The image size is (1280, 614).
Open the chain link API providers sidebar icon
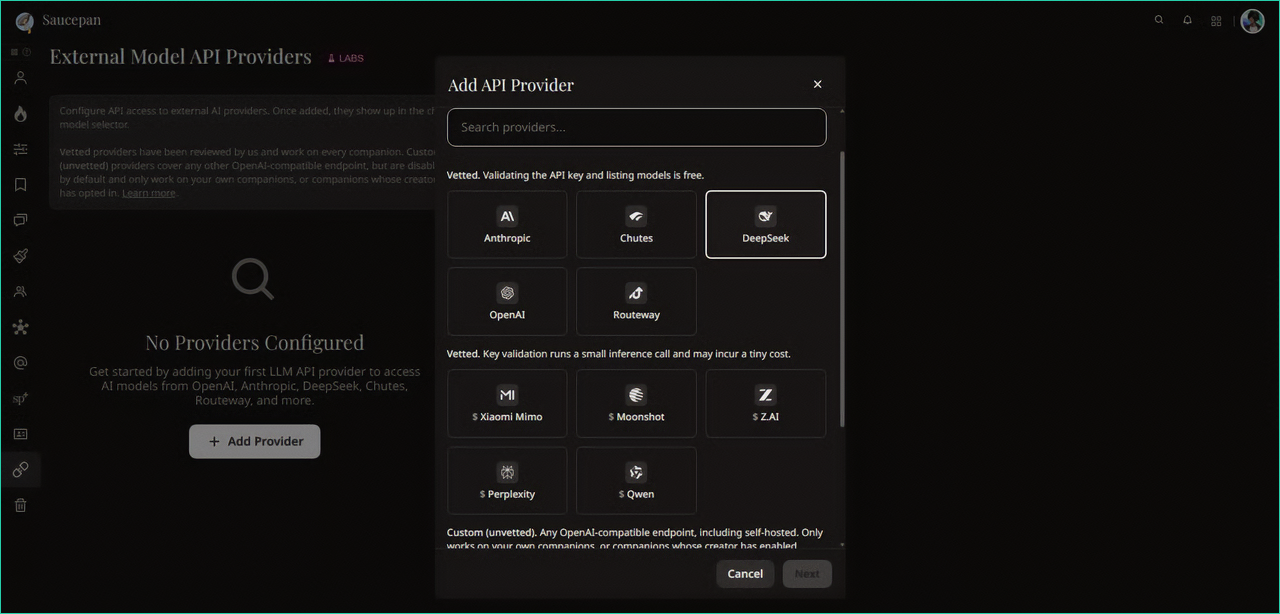[x=20, y=470]
